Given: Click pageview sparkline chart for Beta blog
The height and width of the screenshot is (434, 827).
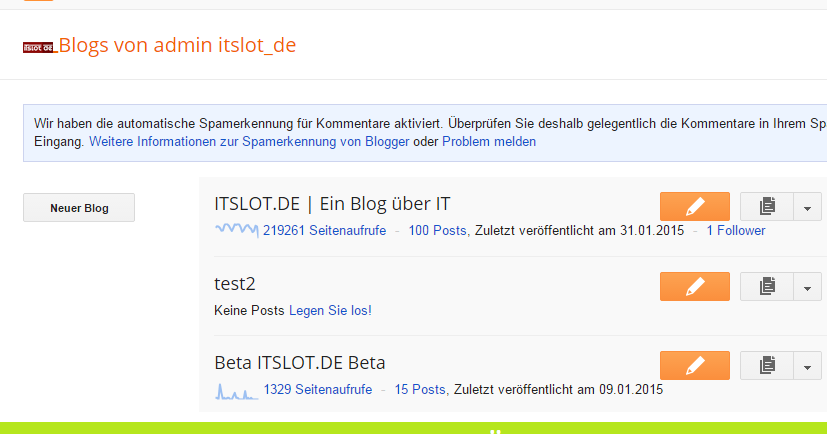Looking at the screenshot, I should coord(237,391).
